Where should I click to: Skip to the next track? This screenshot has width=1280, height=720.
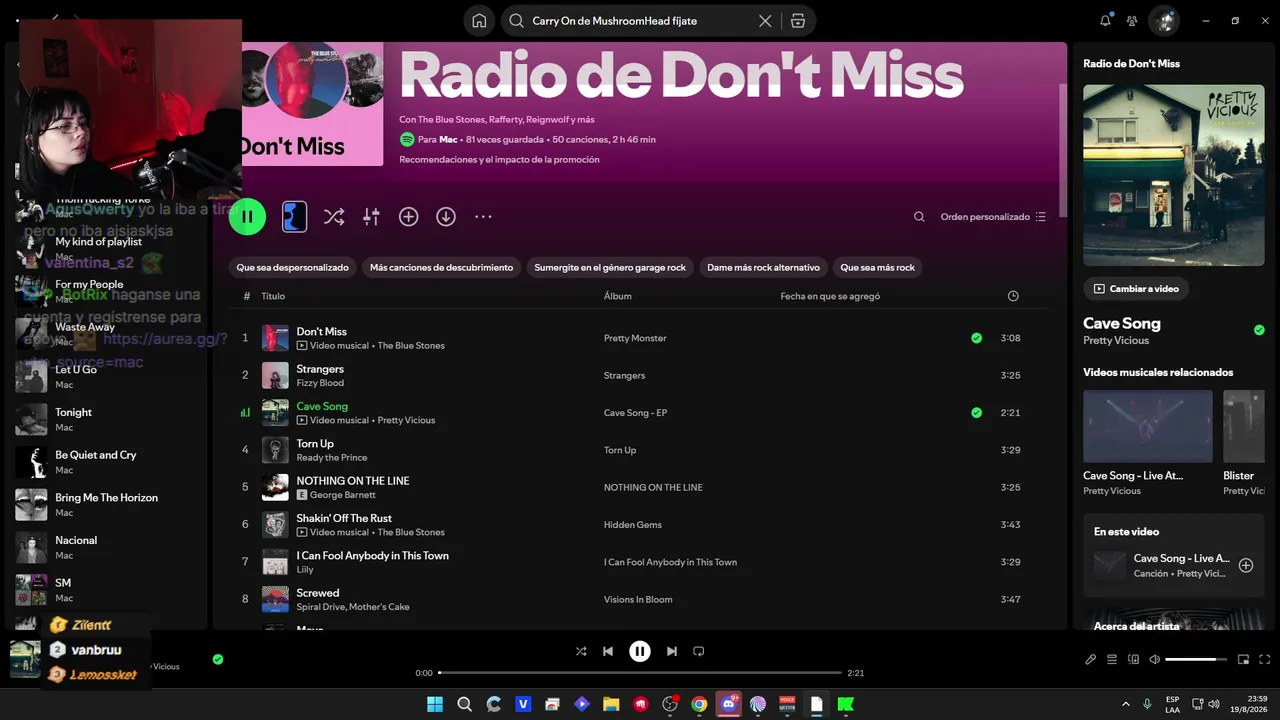672,651
